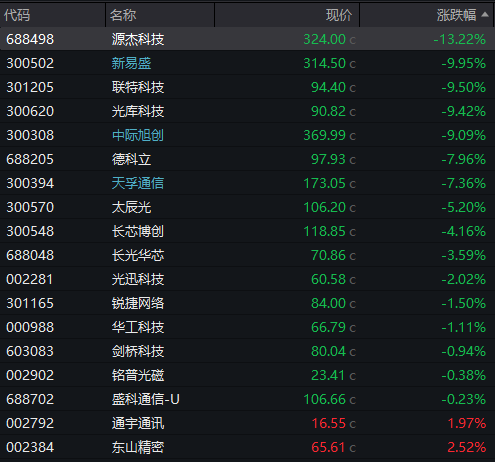Click stock code 300570

point(30,207)
